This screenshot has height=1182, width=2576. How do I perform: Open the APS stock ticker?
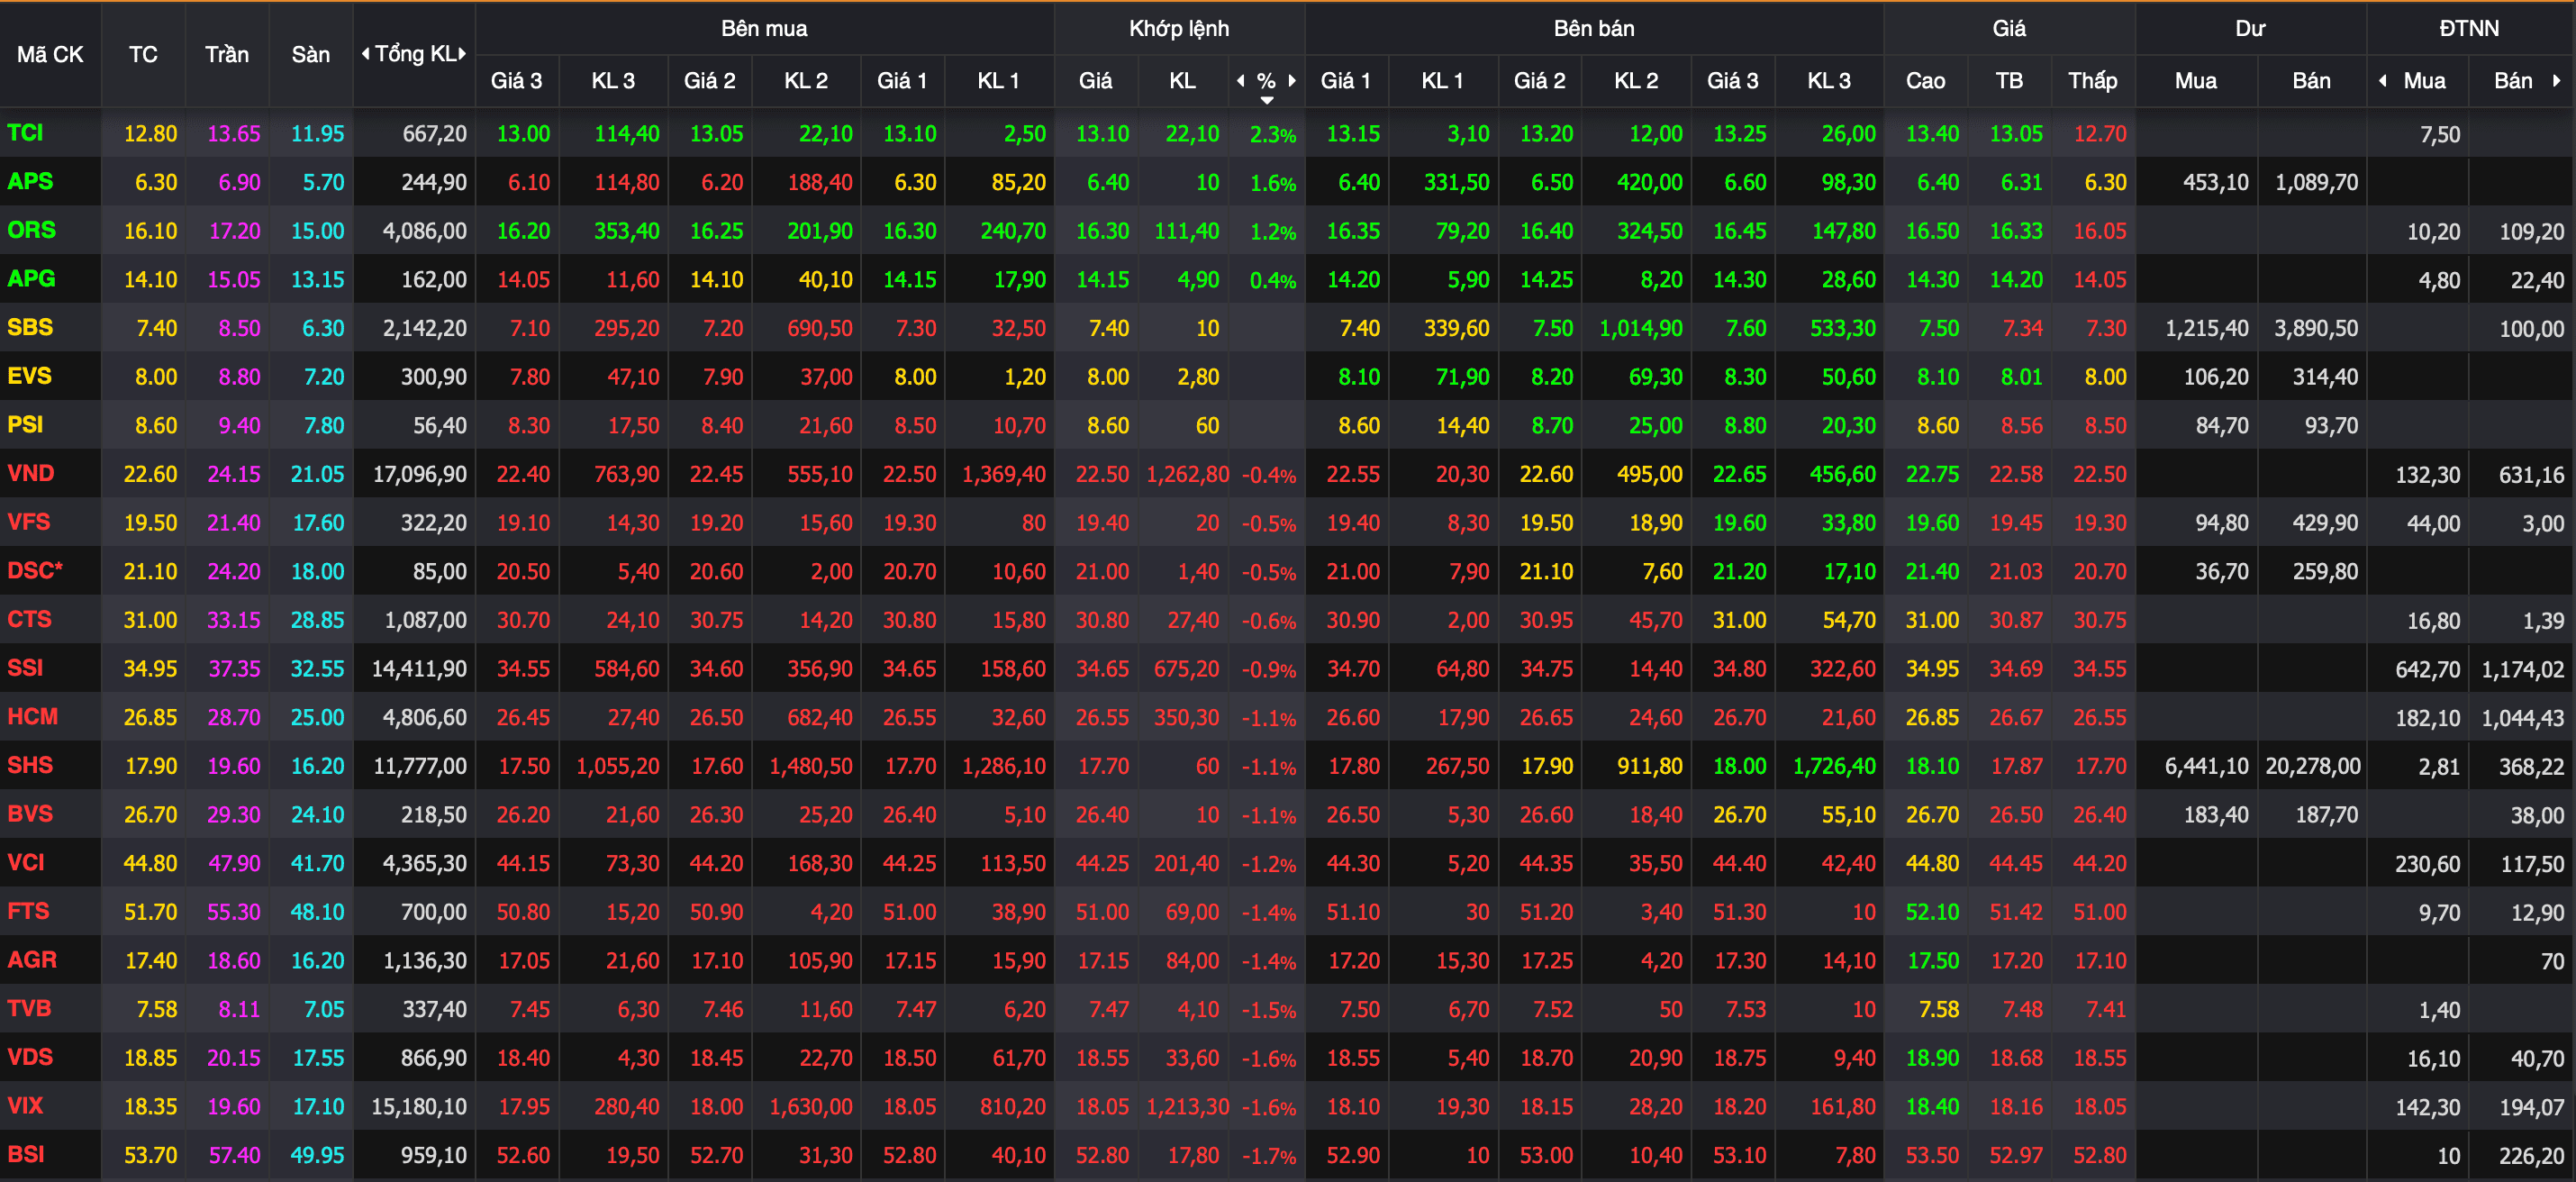click(30, 182)
